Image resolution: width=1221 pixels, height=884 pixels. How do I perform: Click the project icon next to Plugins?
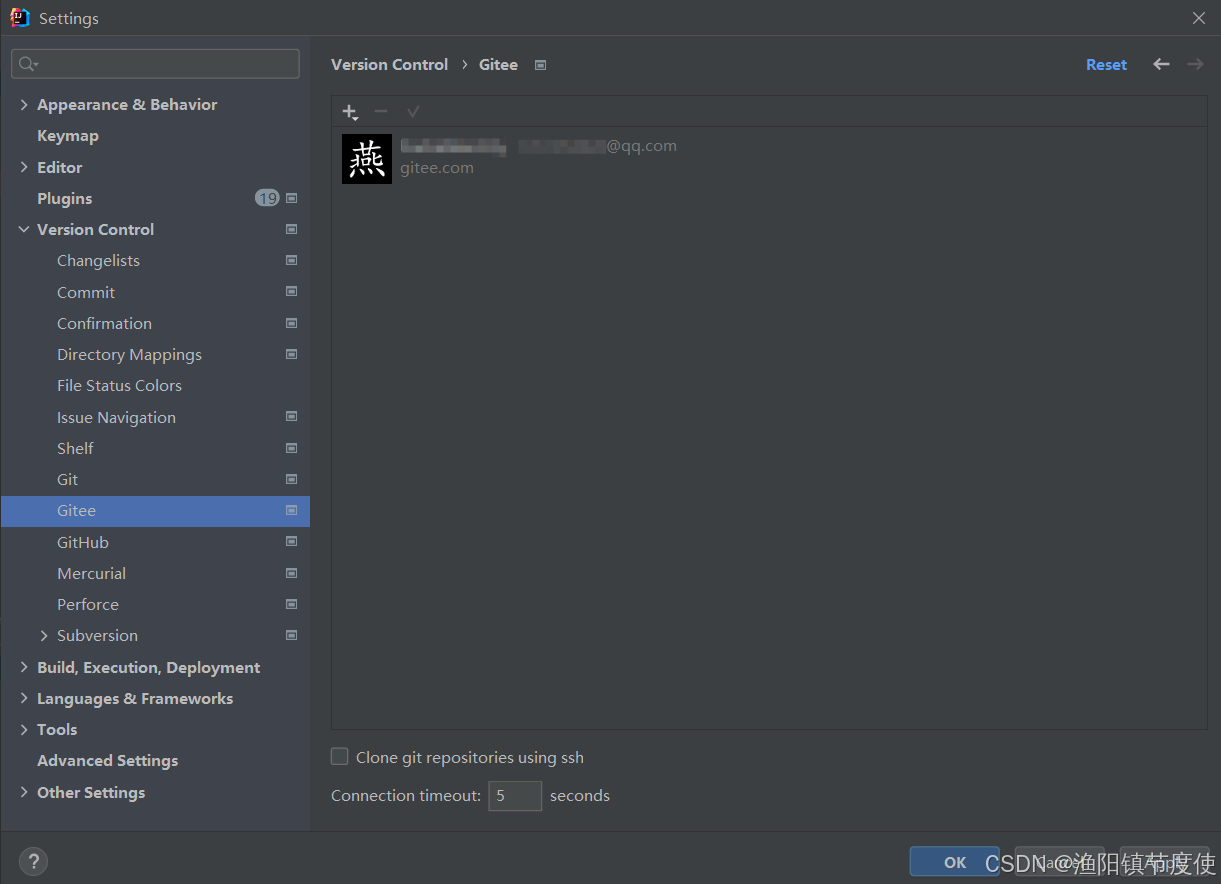[291, 198]
